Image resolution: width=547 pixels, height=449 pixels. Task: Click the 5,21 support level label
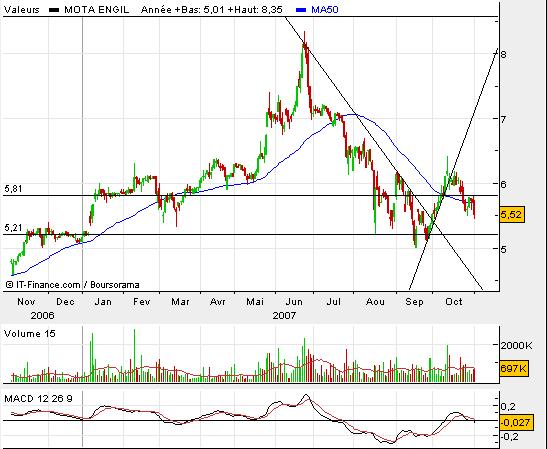(13, 228)
